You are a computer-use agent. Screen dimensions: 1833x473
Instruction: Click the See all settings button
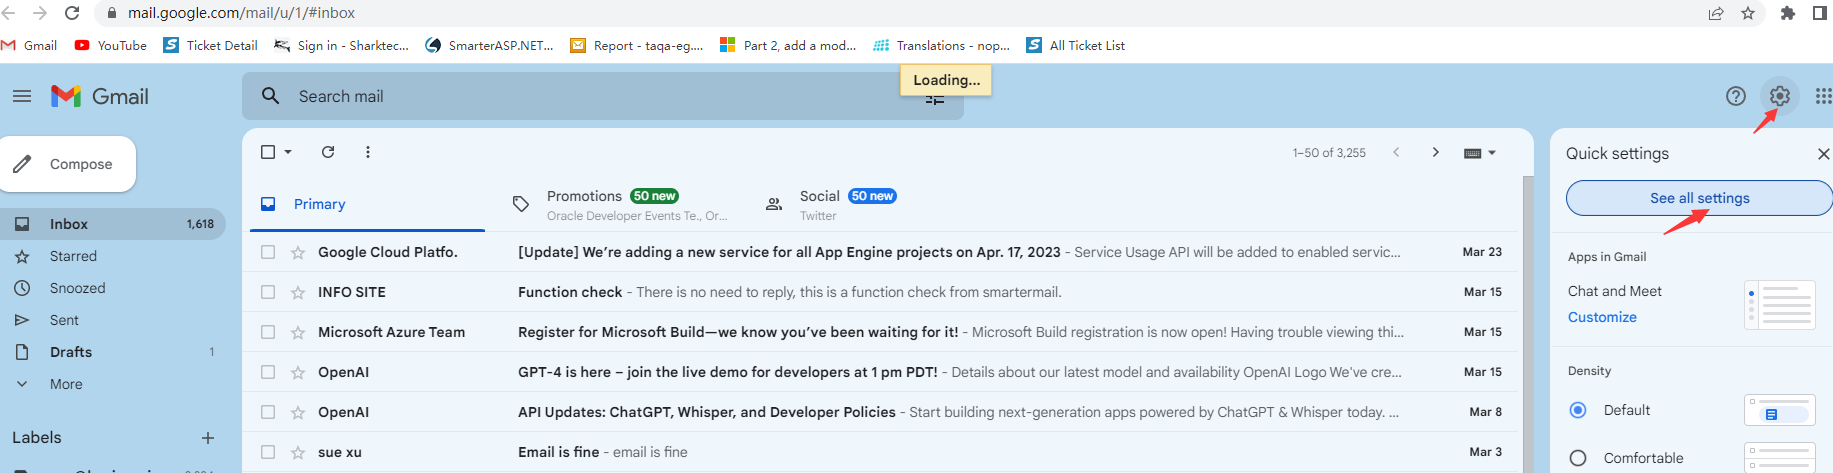click(1699, 198)
